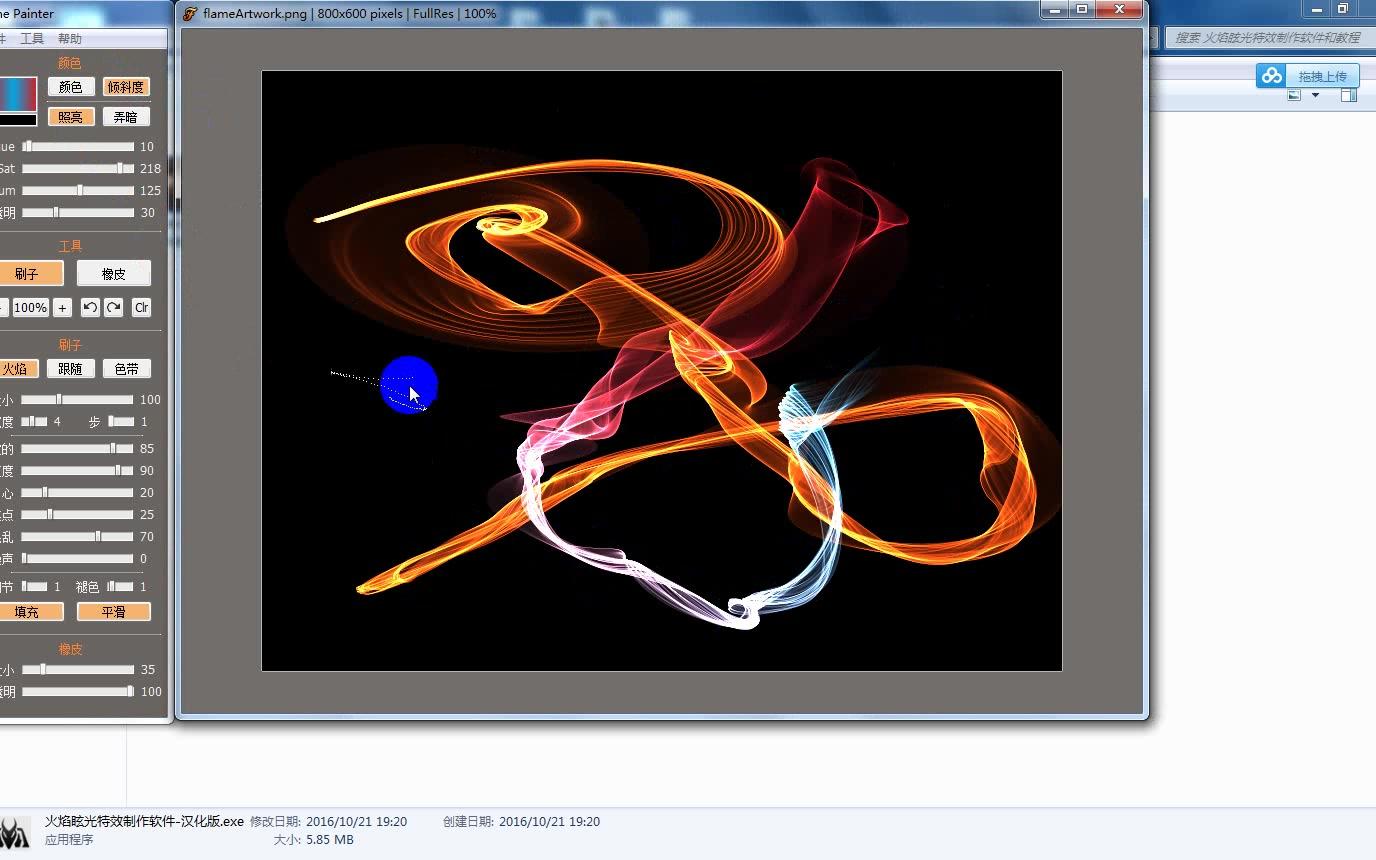Click the blue-red gradient color swatch
Screen dimensions: 1376x860
(18, 94)
